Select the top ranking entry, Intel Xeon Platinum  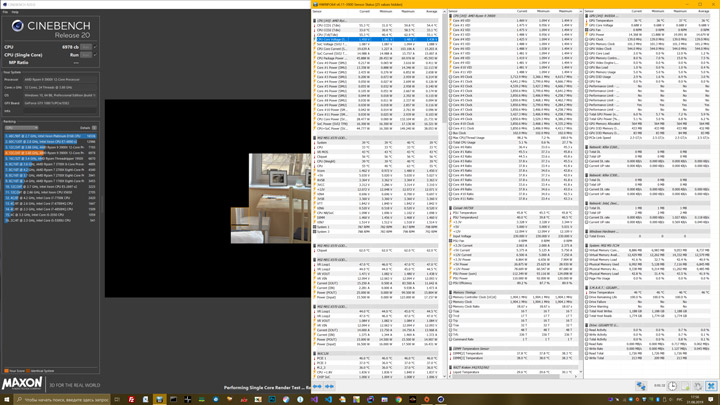point(51,136)
